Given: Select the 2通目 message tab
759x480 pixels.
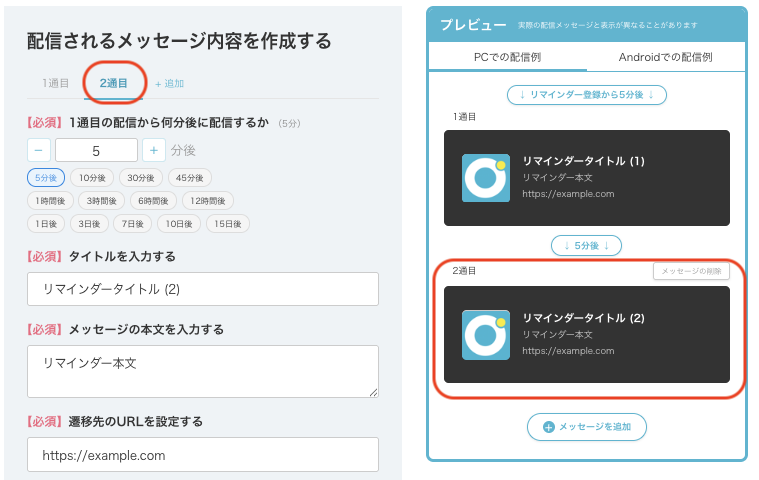Looking at the screenshot, I should pos(113,83).
